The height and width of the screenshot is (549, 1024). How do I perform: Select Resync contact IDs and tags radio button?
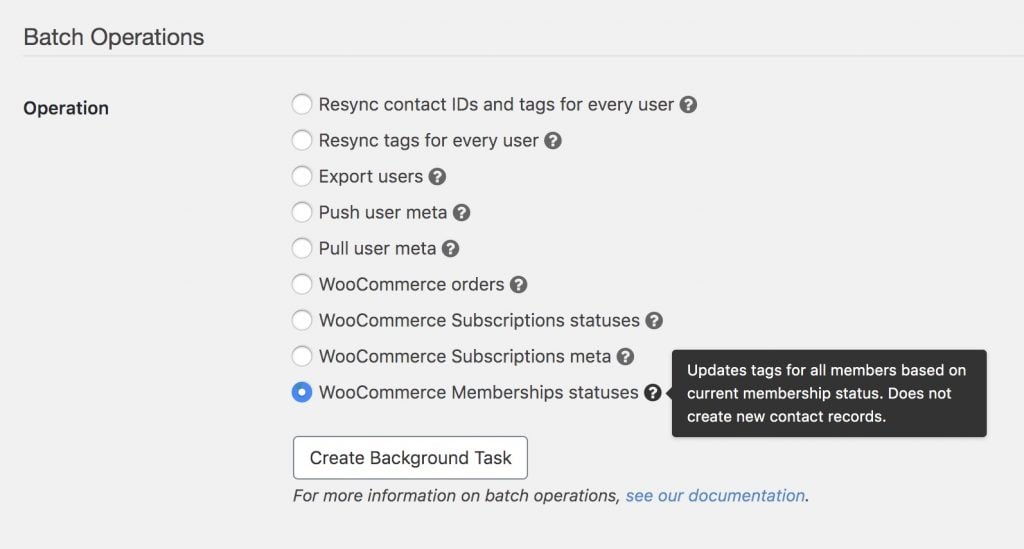click(302, 104)
